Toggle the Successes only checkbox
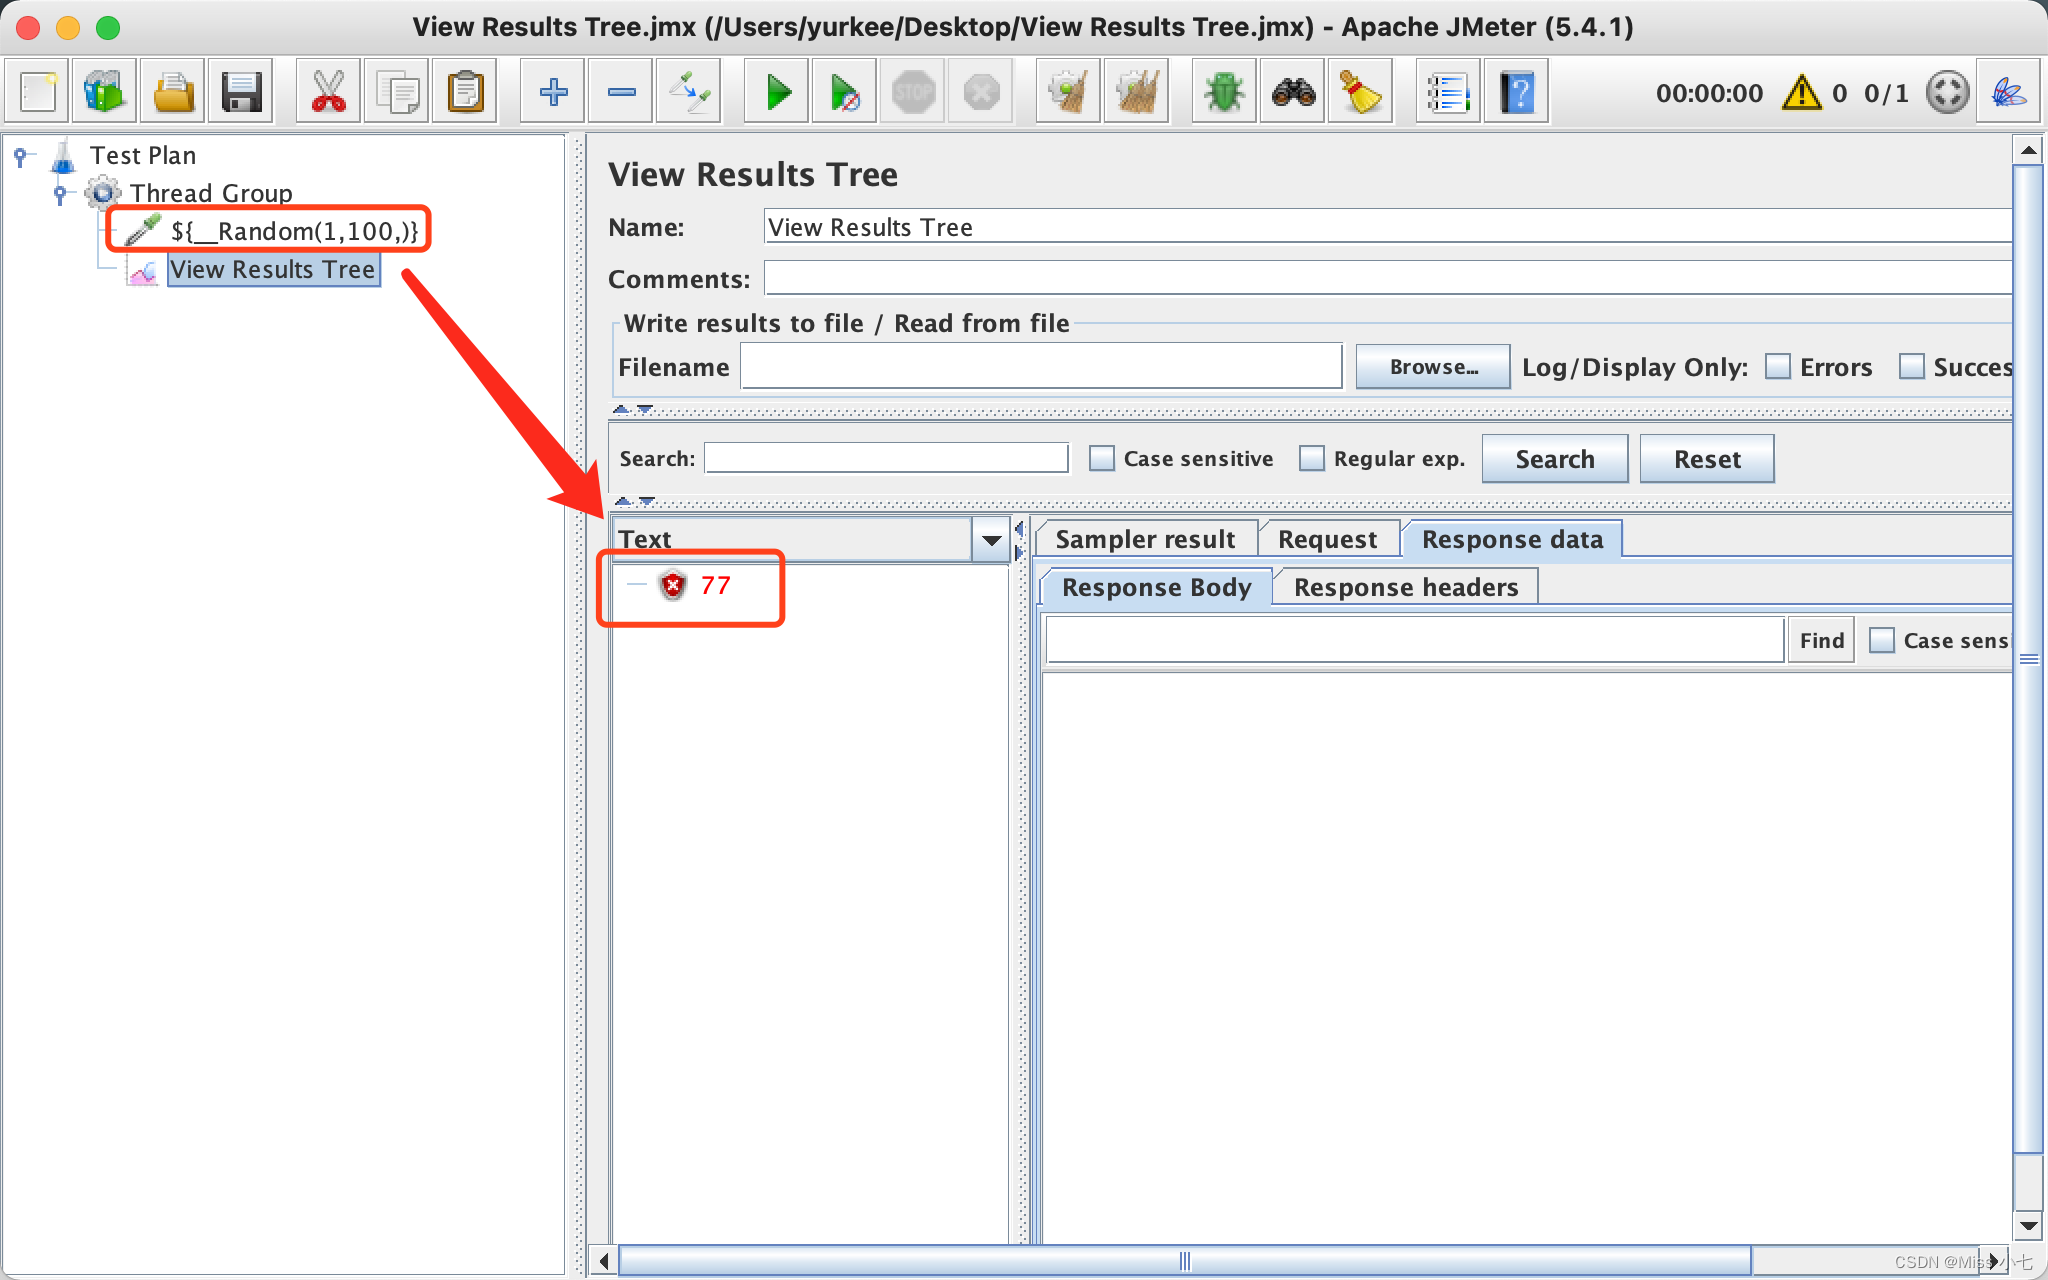 tap(1911, 367)
